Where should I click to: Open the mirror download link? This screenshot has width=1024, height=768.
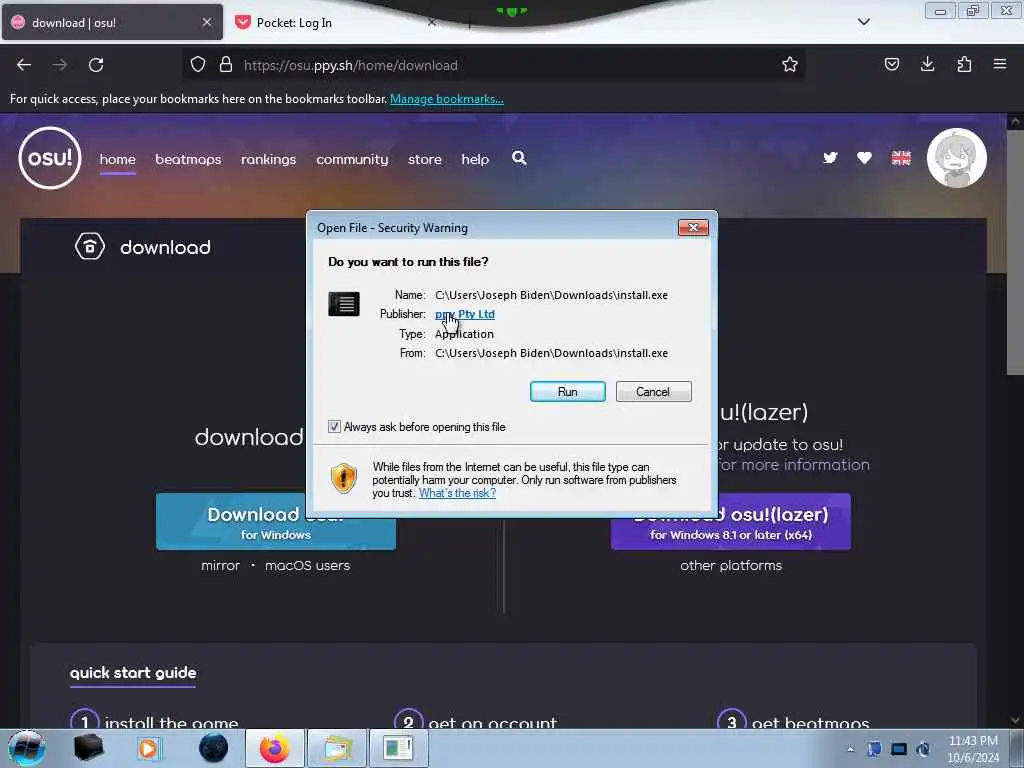click(221, 566)
